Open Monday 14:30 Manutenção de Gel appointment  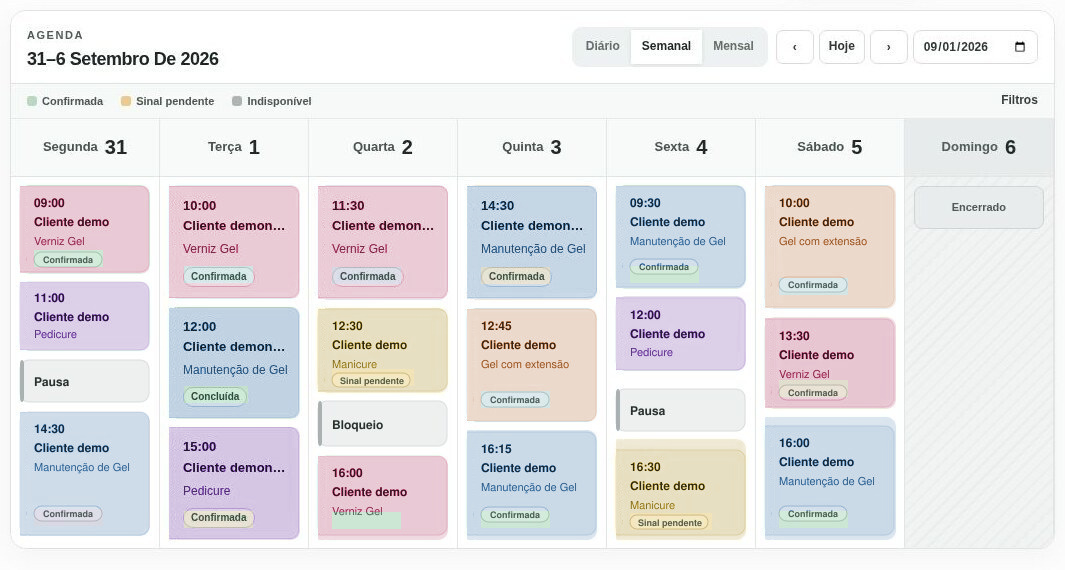(x=85, y=474)
